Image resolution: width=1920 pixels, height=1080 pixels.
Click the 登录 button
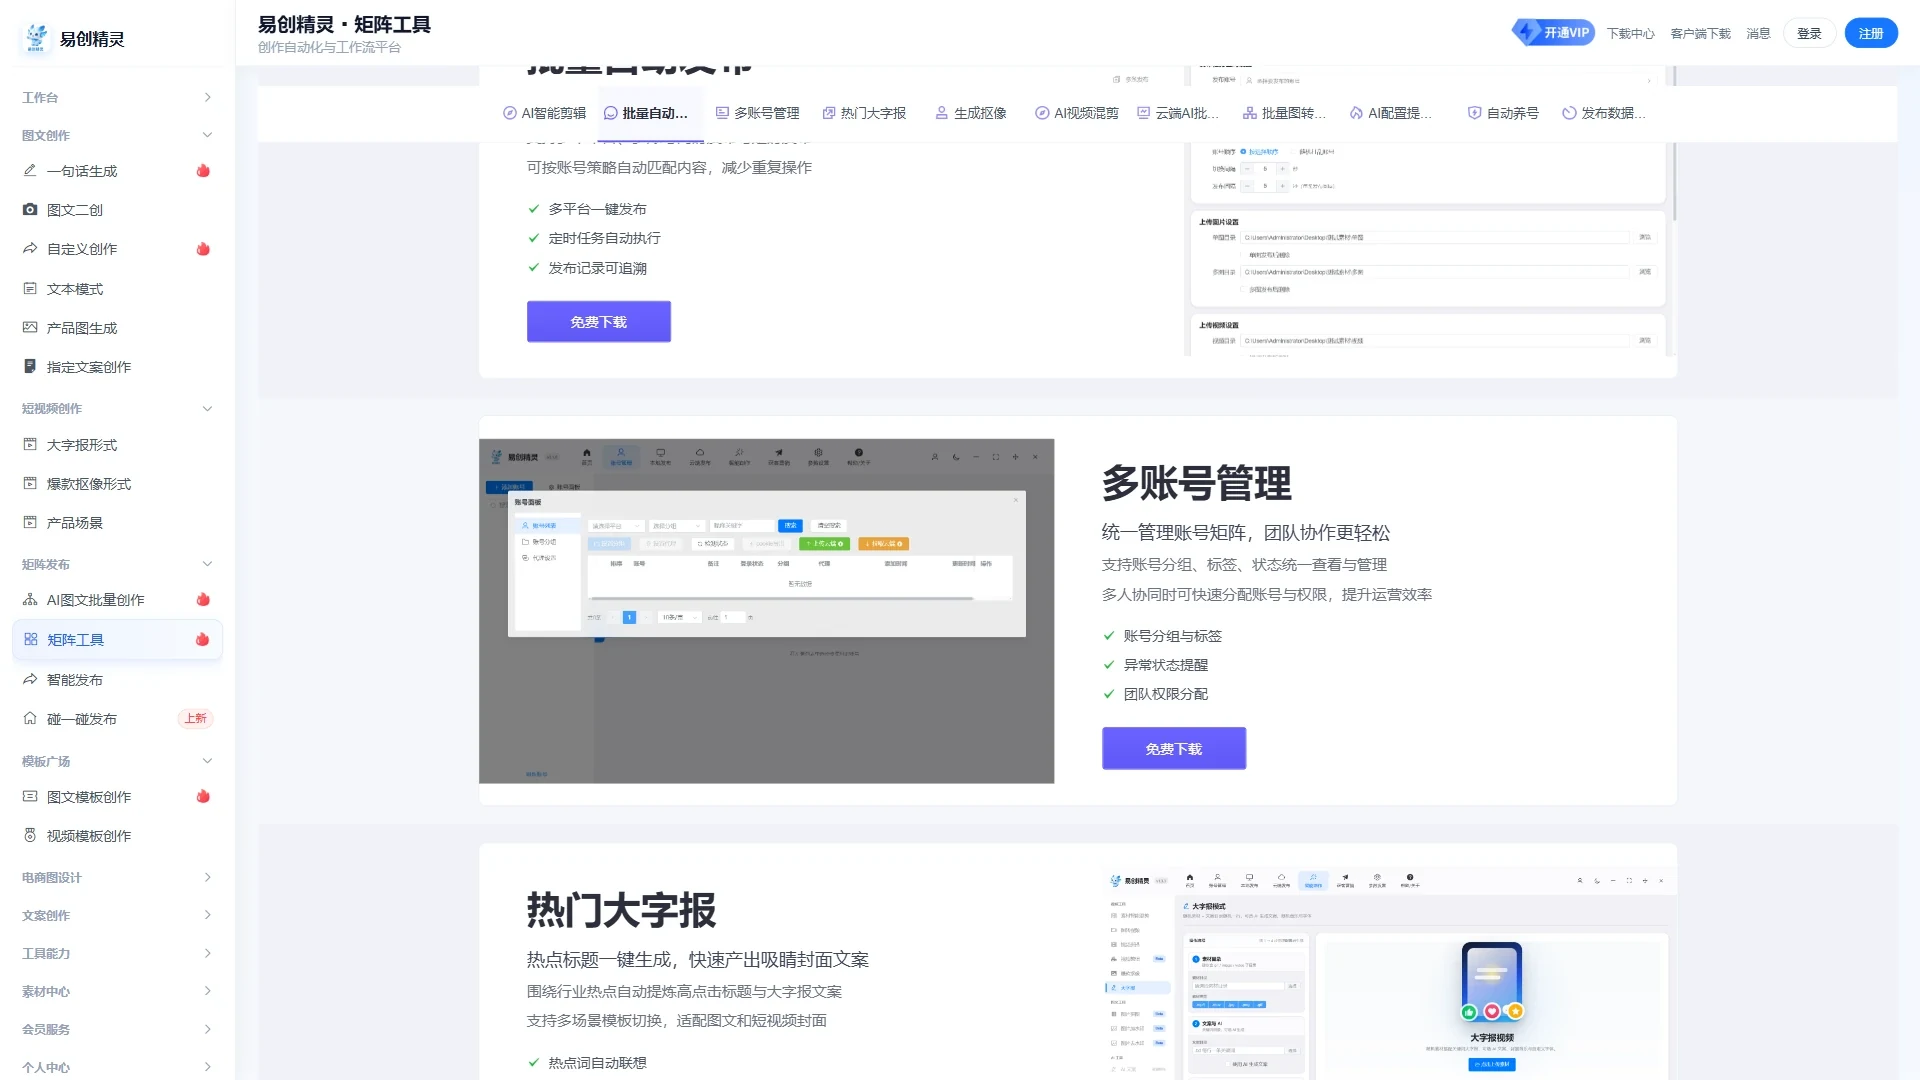[x=1809, y=33]
